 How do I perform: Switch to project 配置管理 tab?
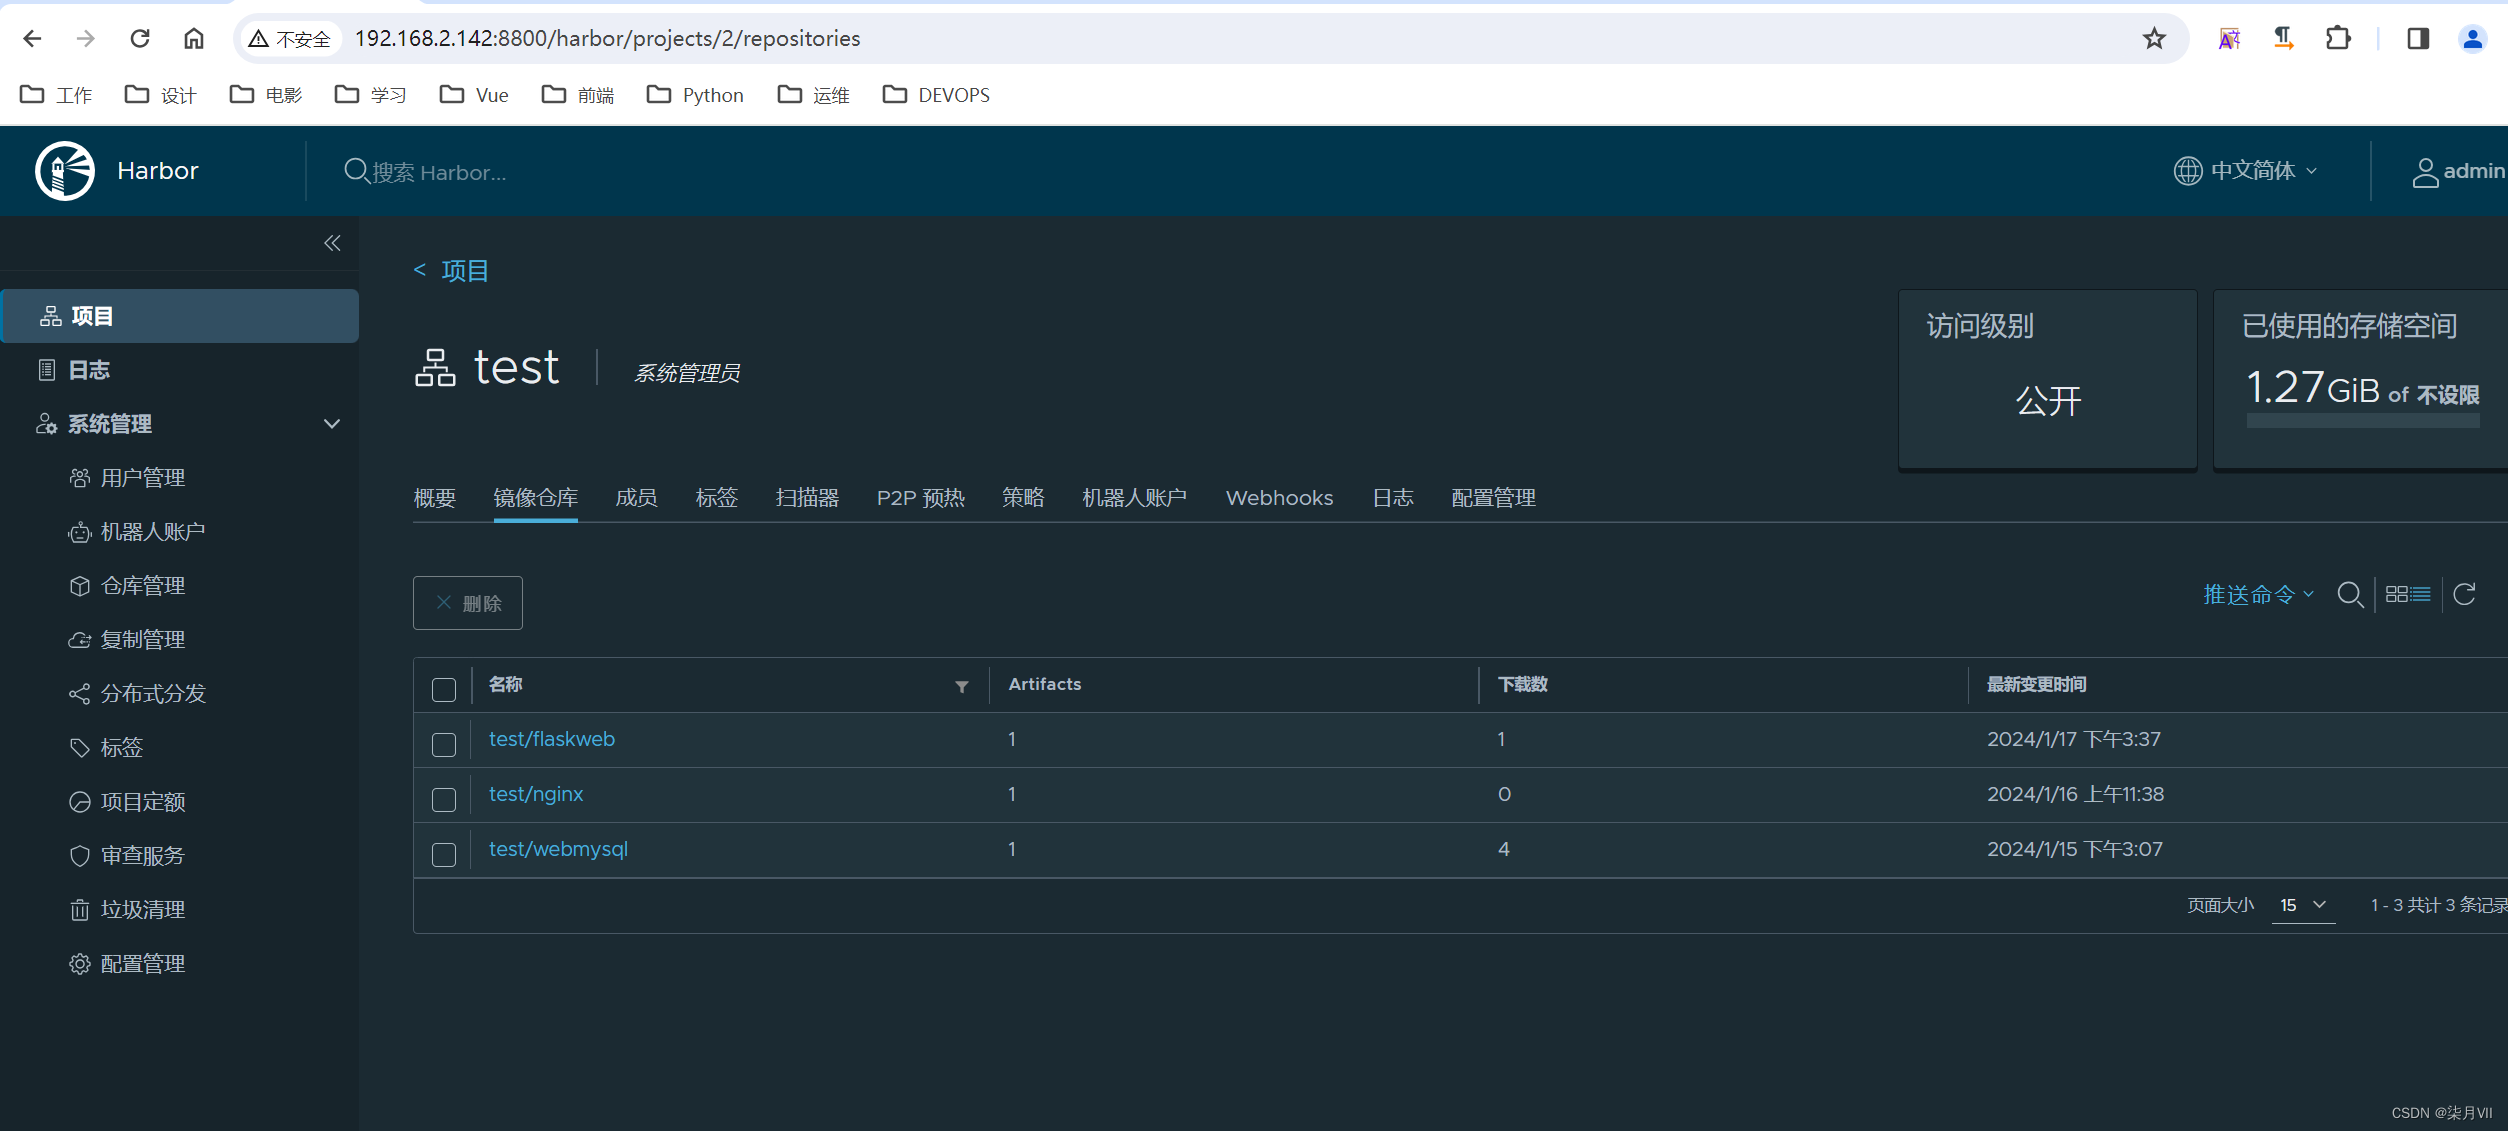coord(1493,498)
